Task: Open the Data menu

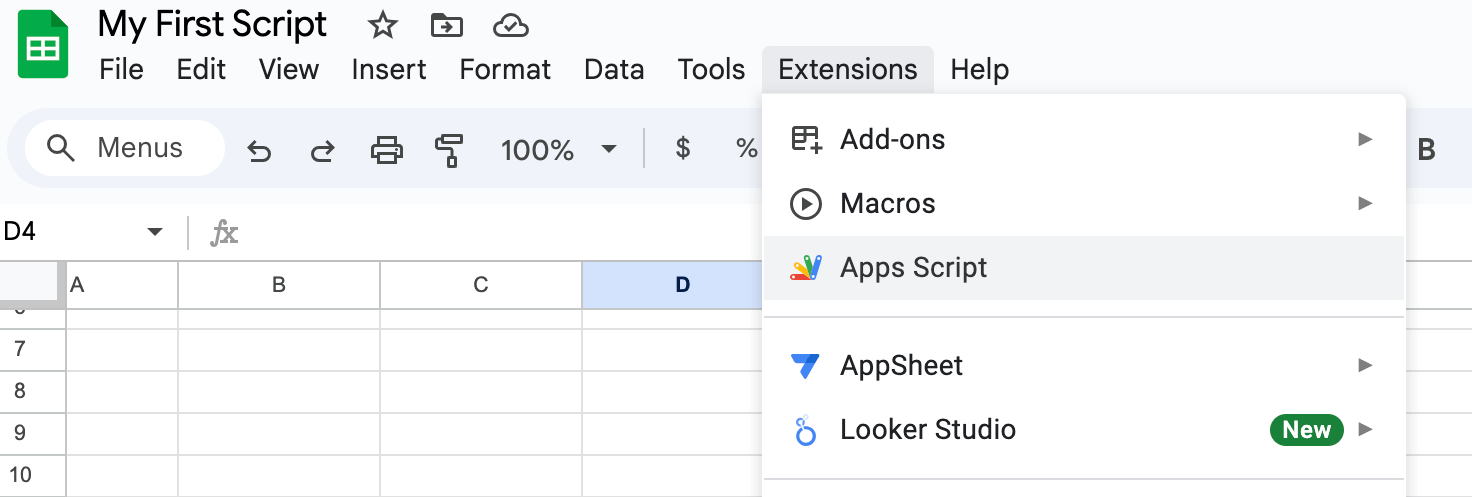Action: coord(614,69)
